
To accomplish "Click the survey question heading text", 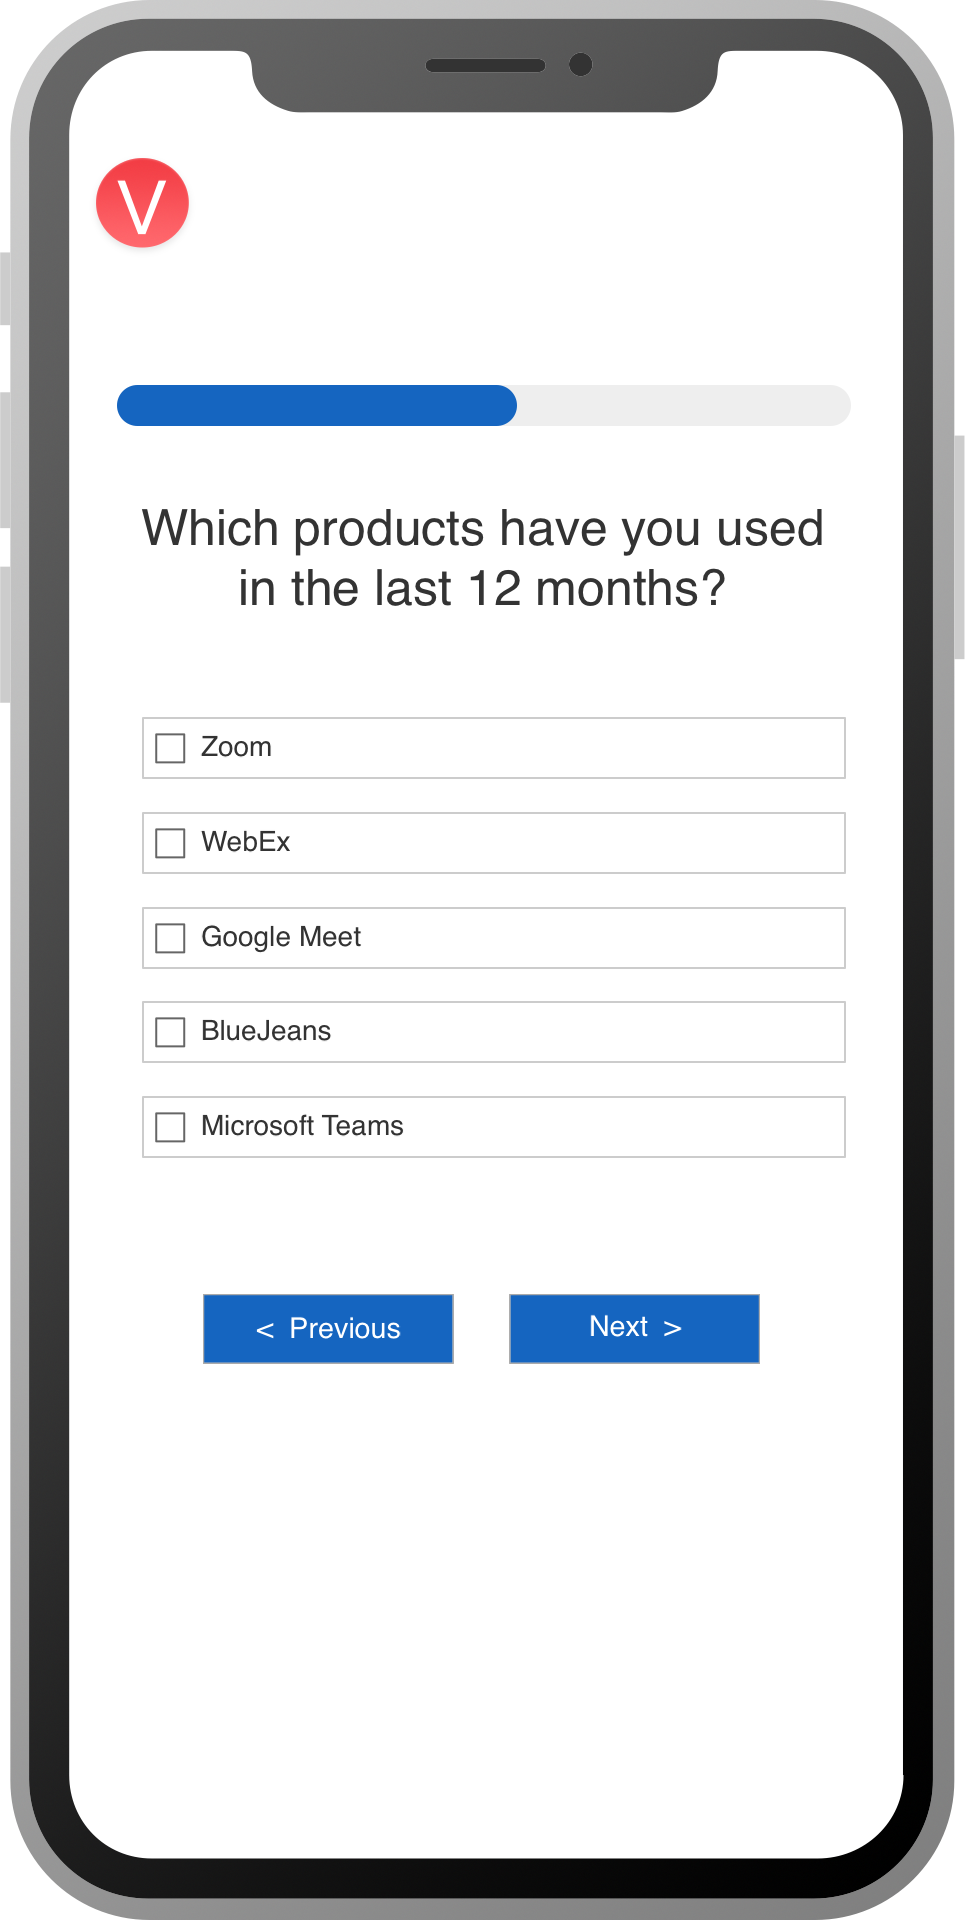I will point(482,558).
